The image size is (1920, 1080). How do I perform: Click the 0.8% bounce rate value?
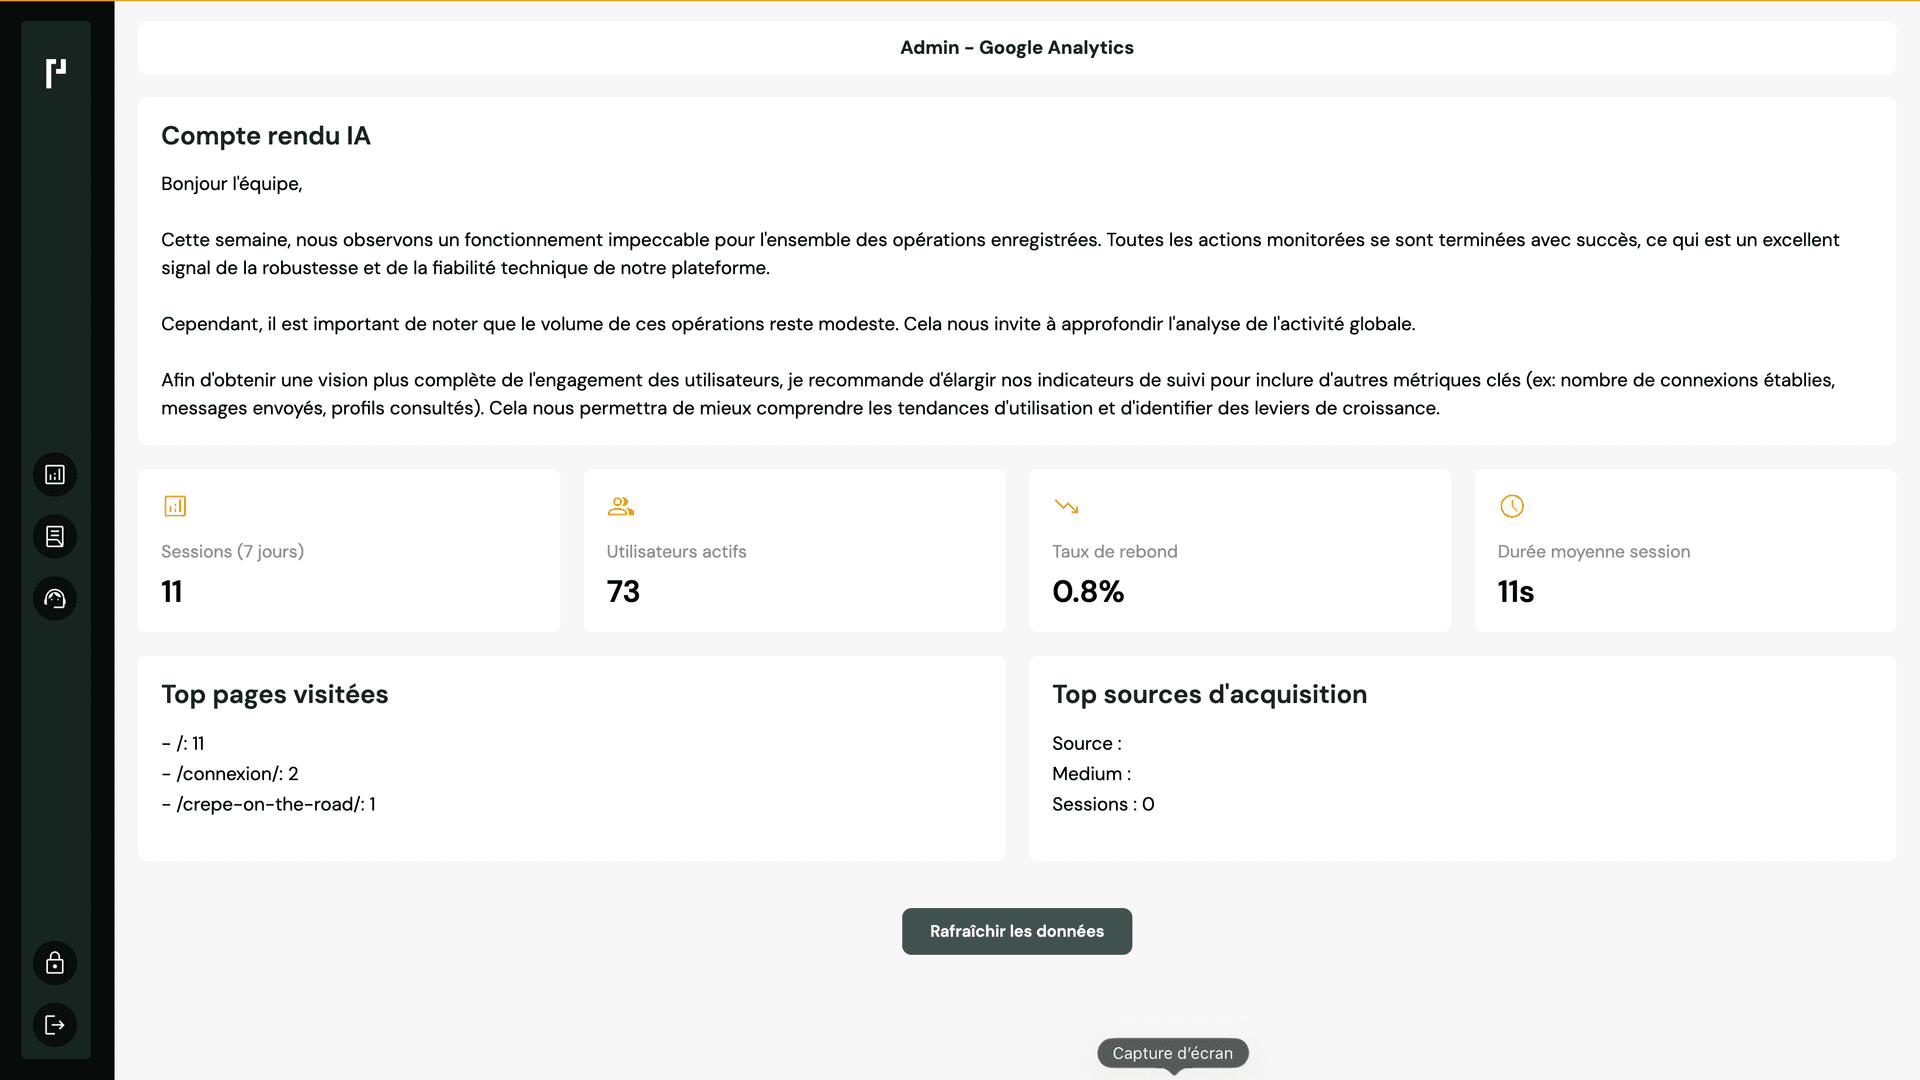click(1088, 592)
